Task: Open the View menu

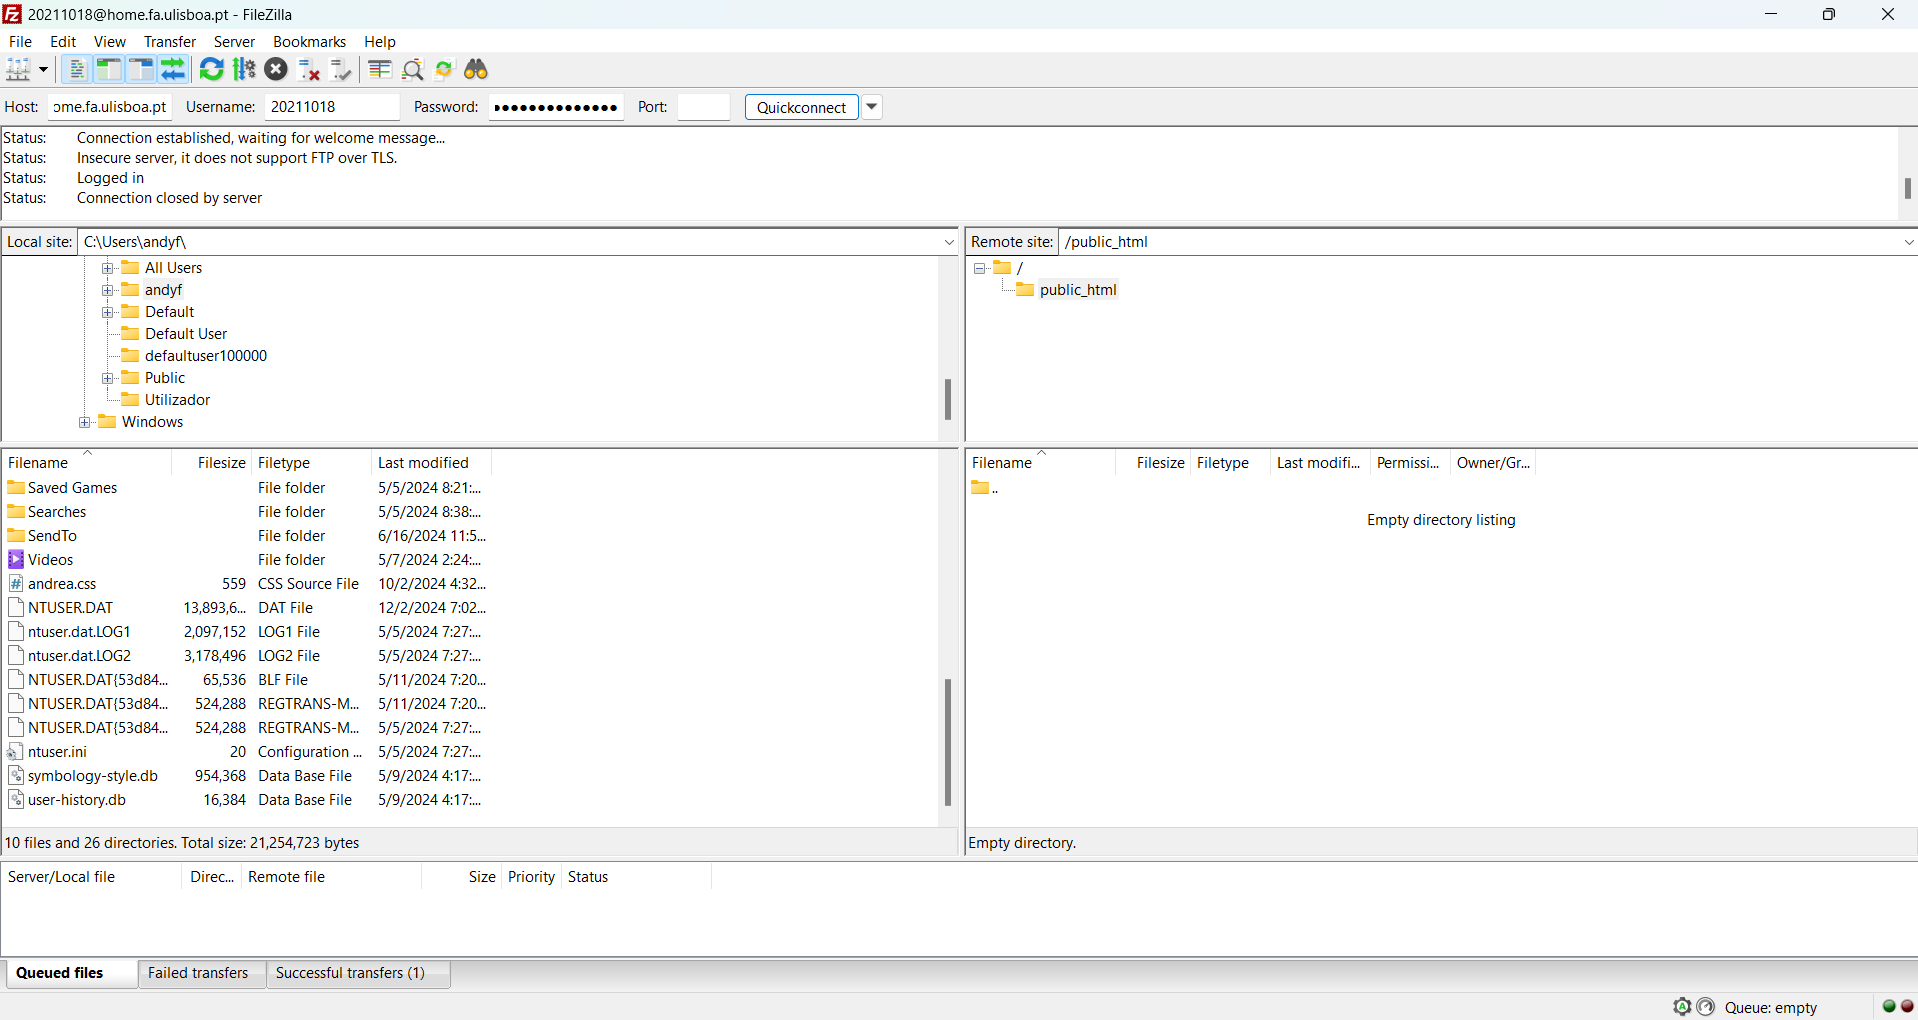Action: point(110,41)
